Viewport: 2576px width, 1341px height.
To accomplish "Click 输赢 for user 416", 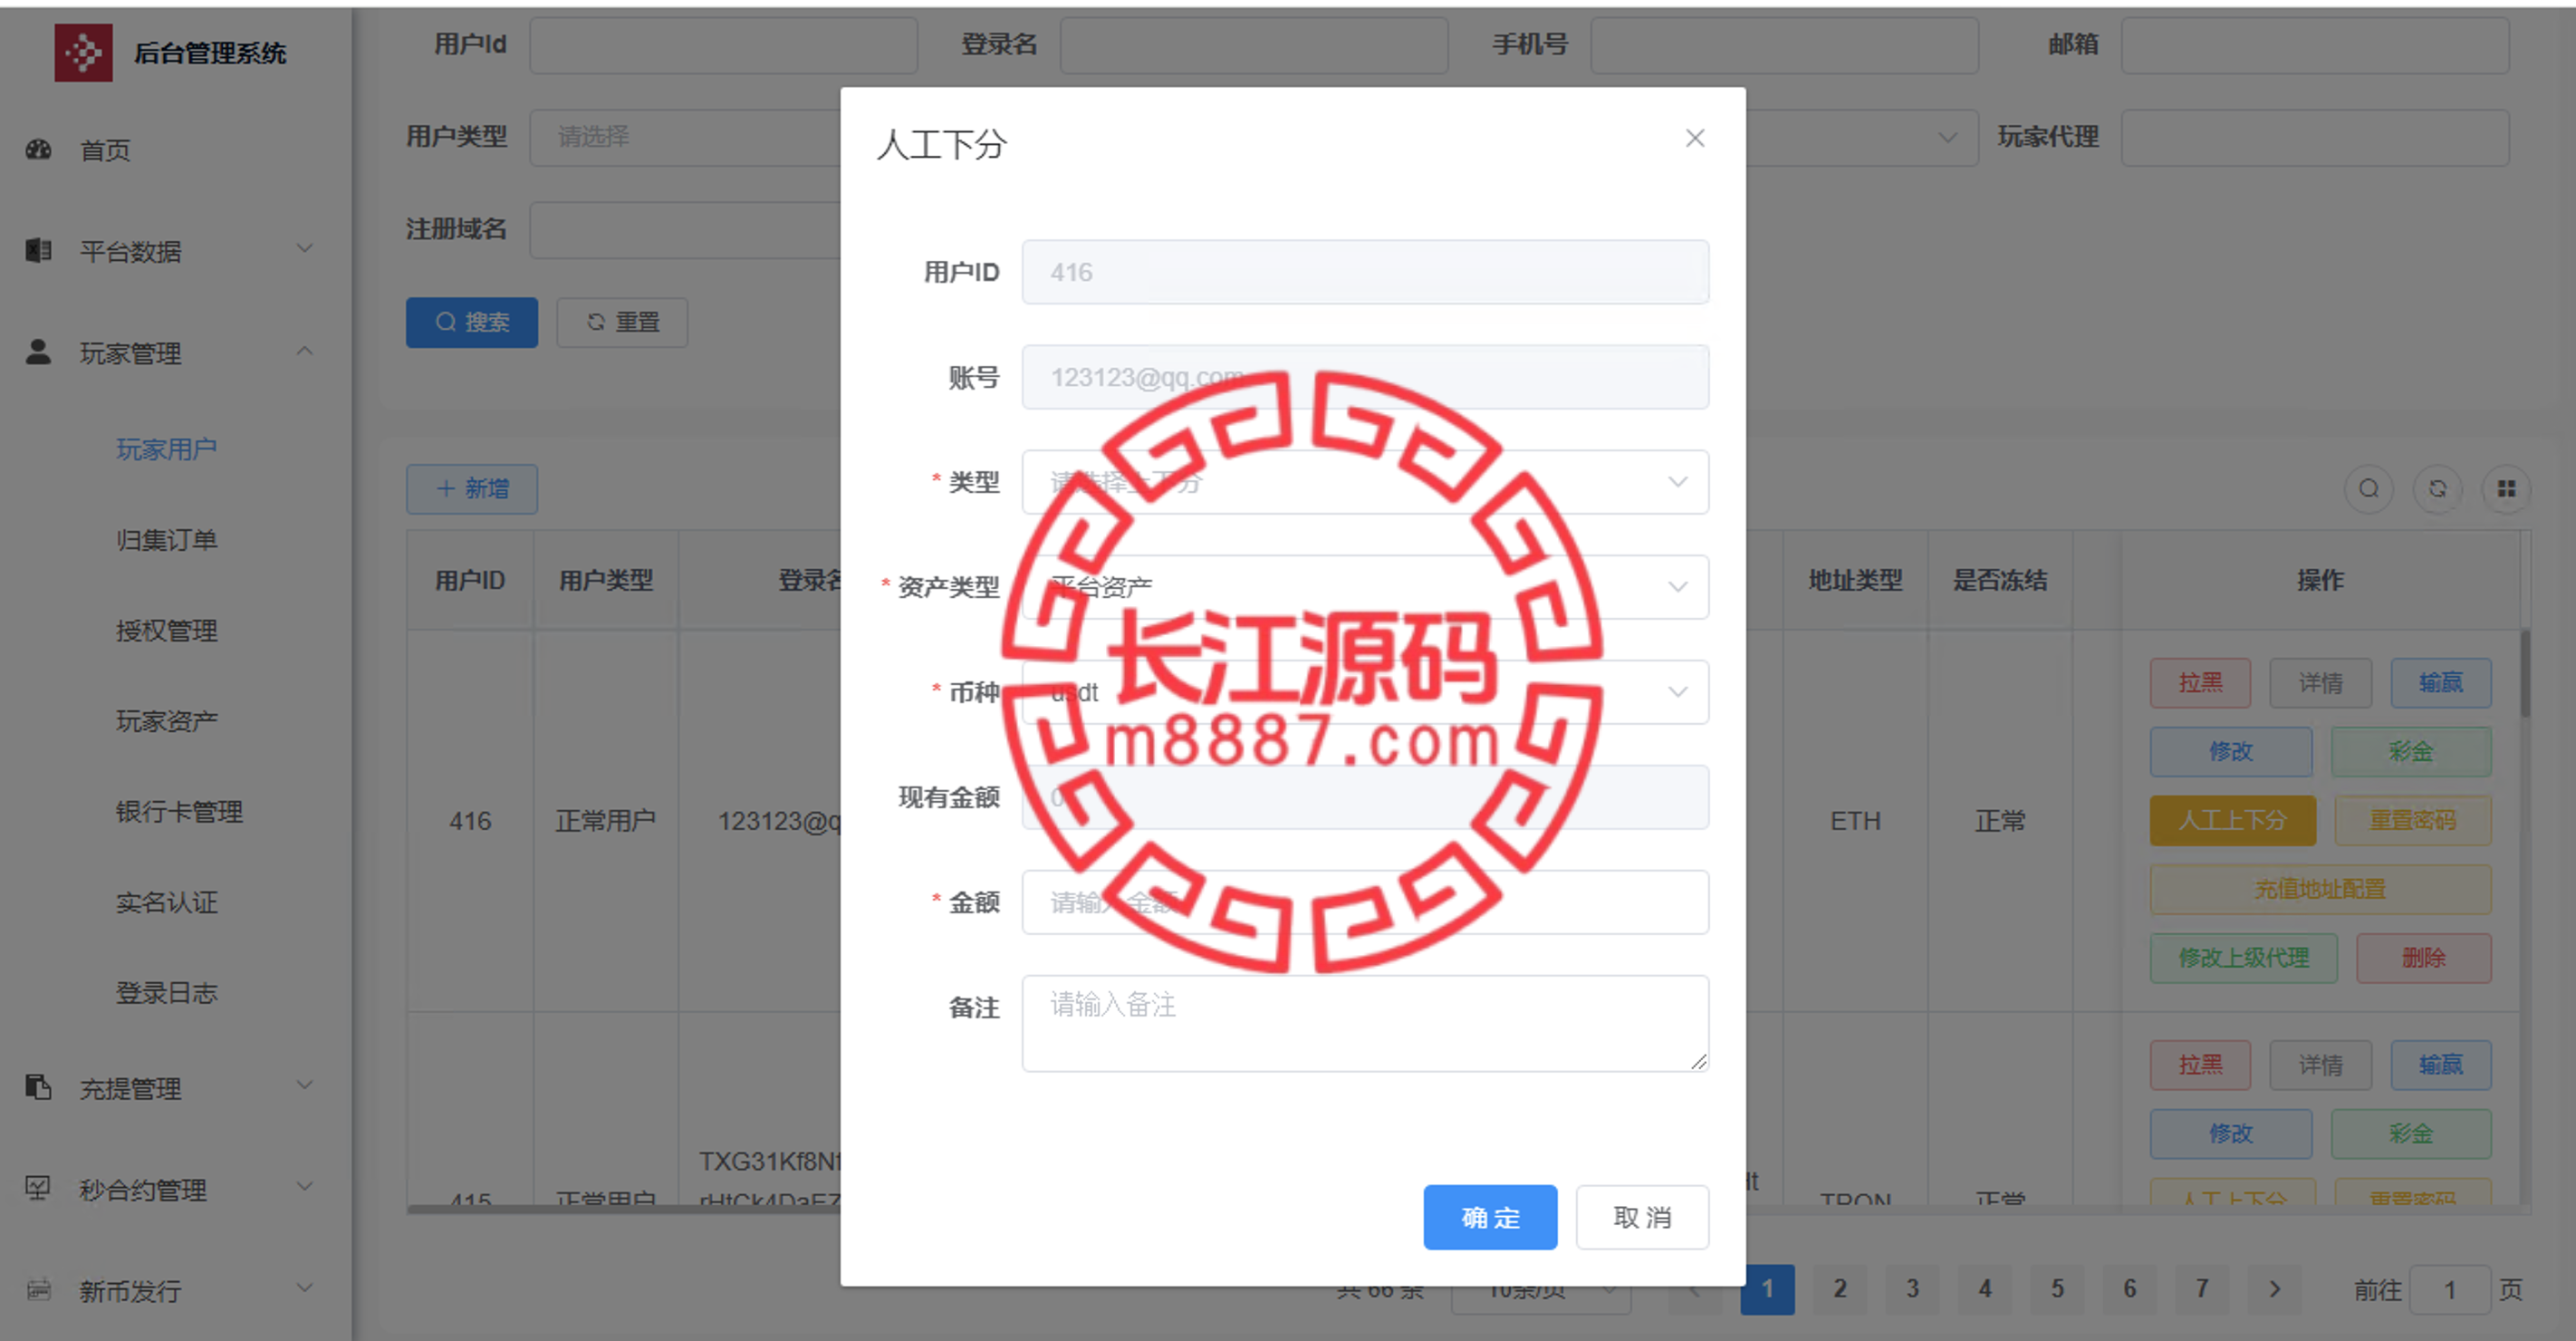I will tap(2440, 683).
